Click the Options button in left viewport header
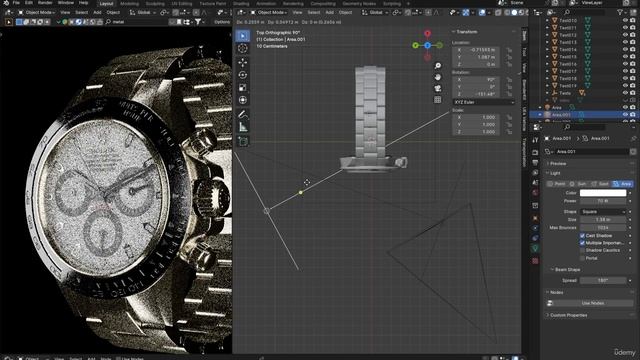Image resolution: width=640 pixels, height=360 pixels. pos(222,22)
